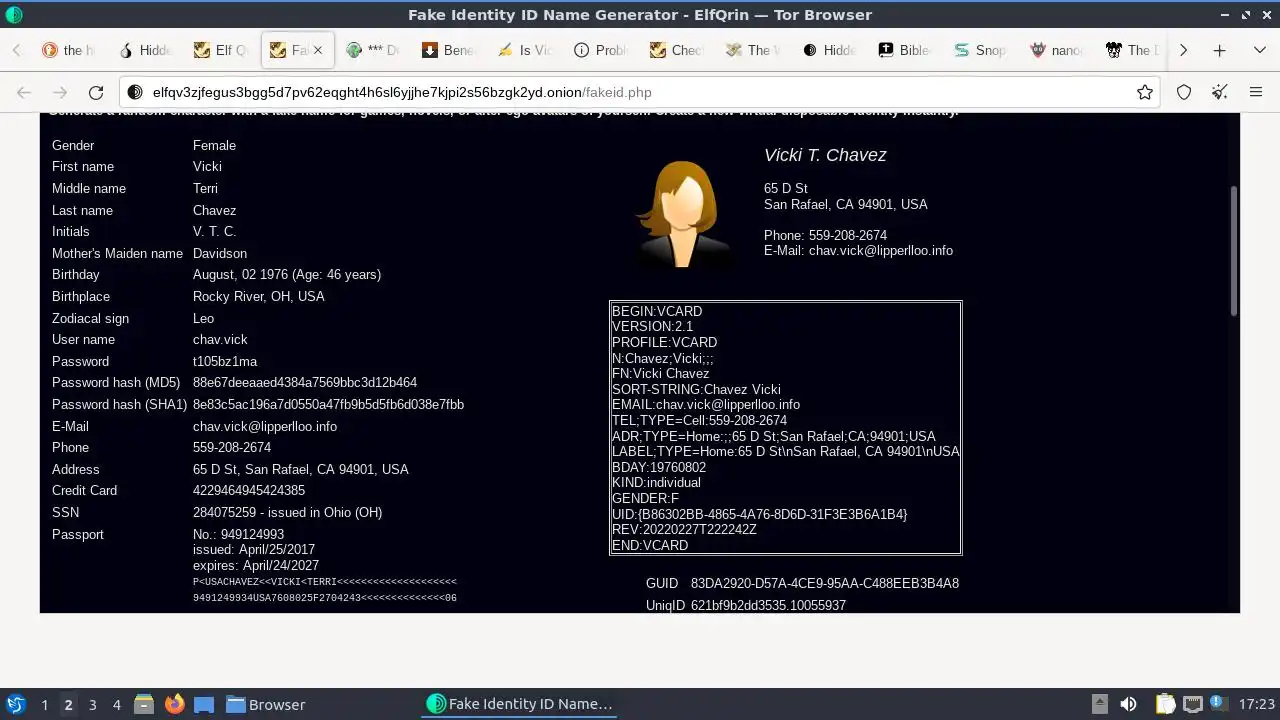Switch to the 'Probl' tab
This screenshot has width=1280, height=720.
coord(601,50)
